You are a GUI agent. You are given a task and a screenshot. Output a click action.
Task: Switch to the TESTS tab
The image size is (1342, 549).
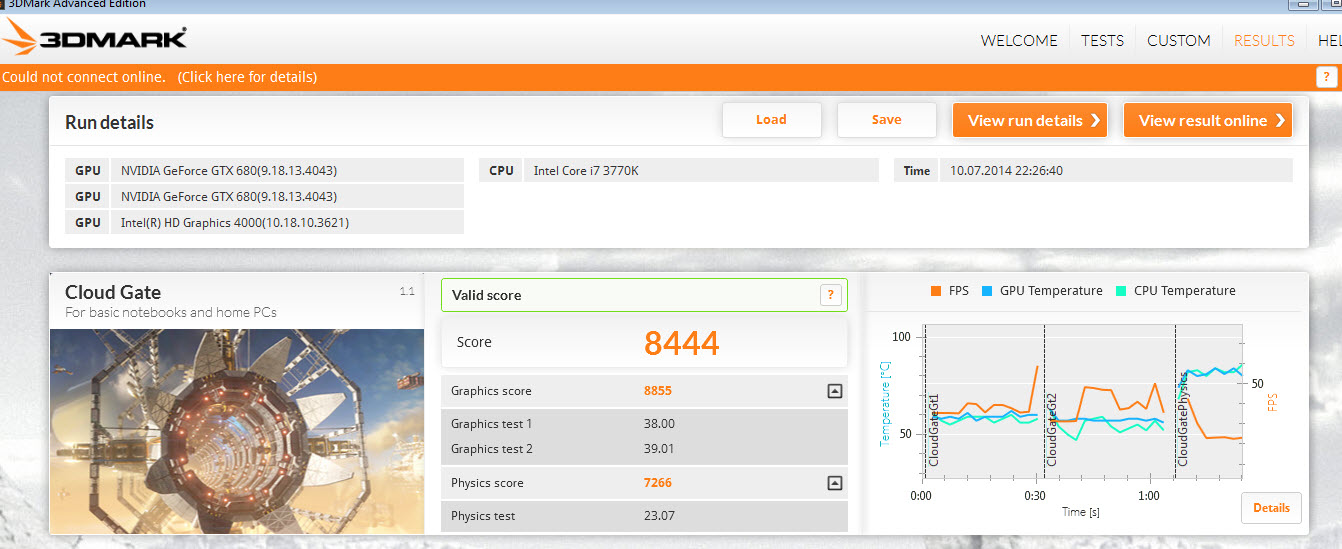pyautogui.click(x=1102, y=41)
